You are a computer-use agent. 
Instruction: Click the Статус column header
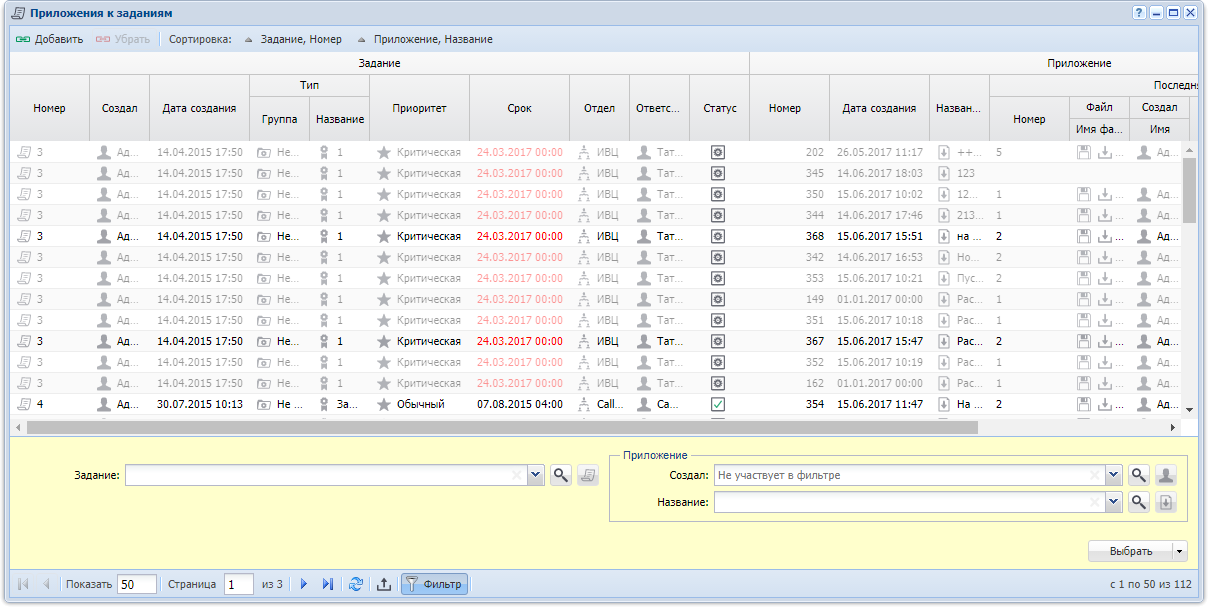719,108
